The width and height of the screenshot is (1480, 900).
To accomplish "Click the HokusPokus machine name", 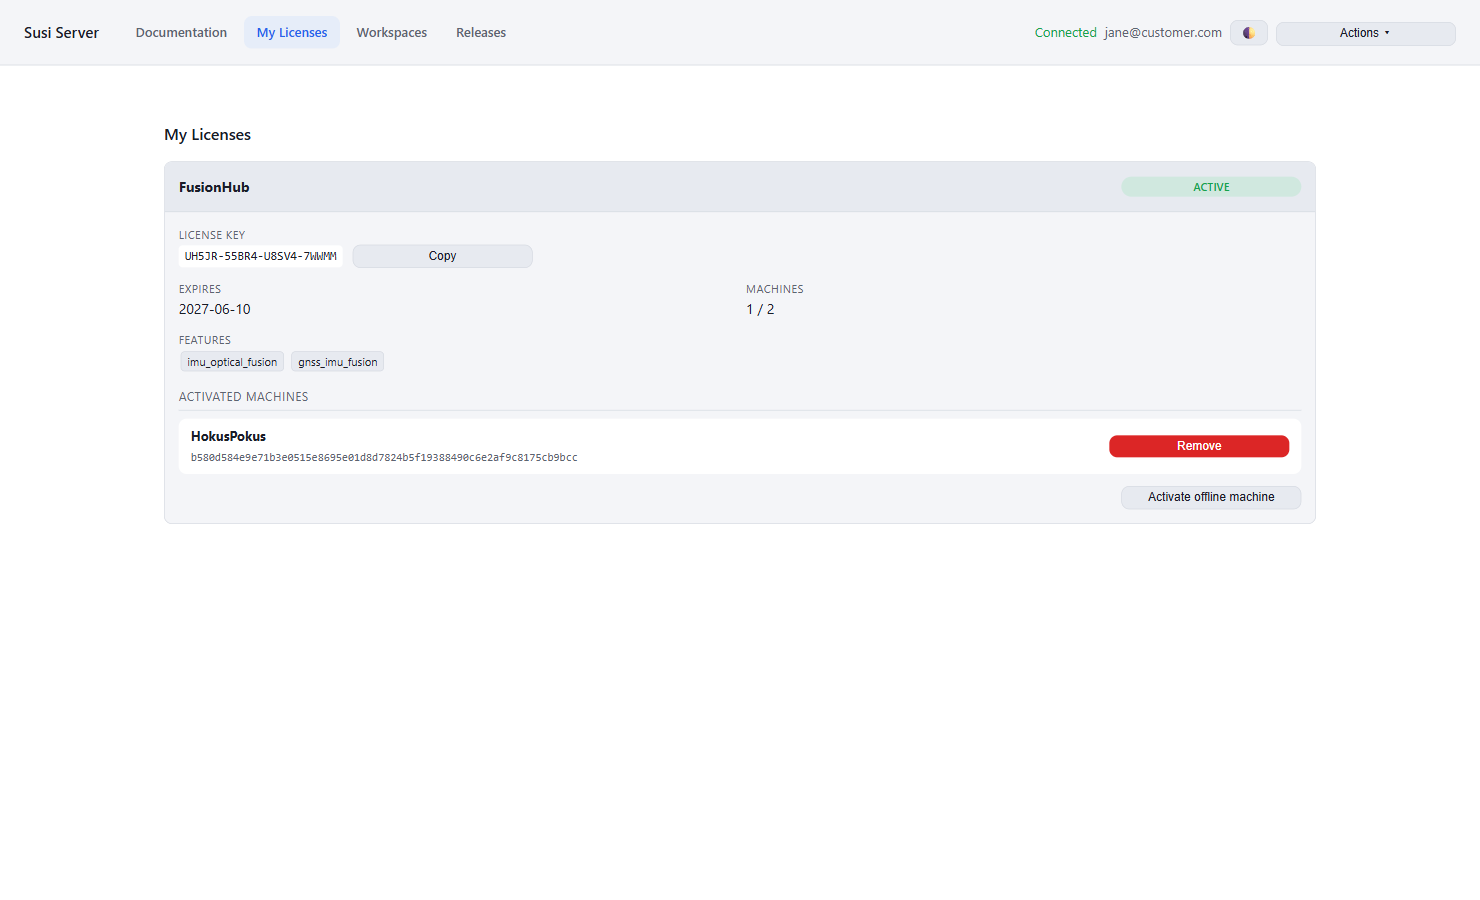I will (x=228, y=436).
